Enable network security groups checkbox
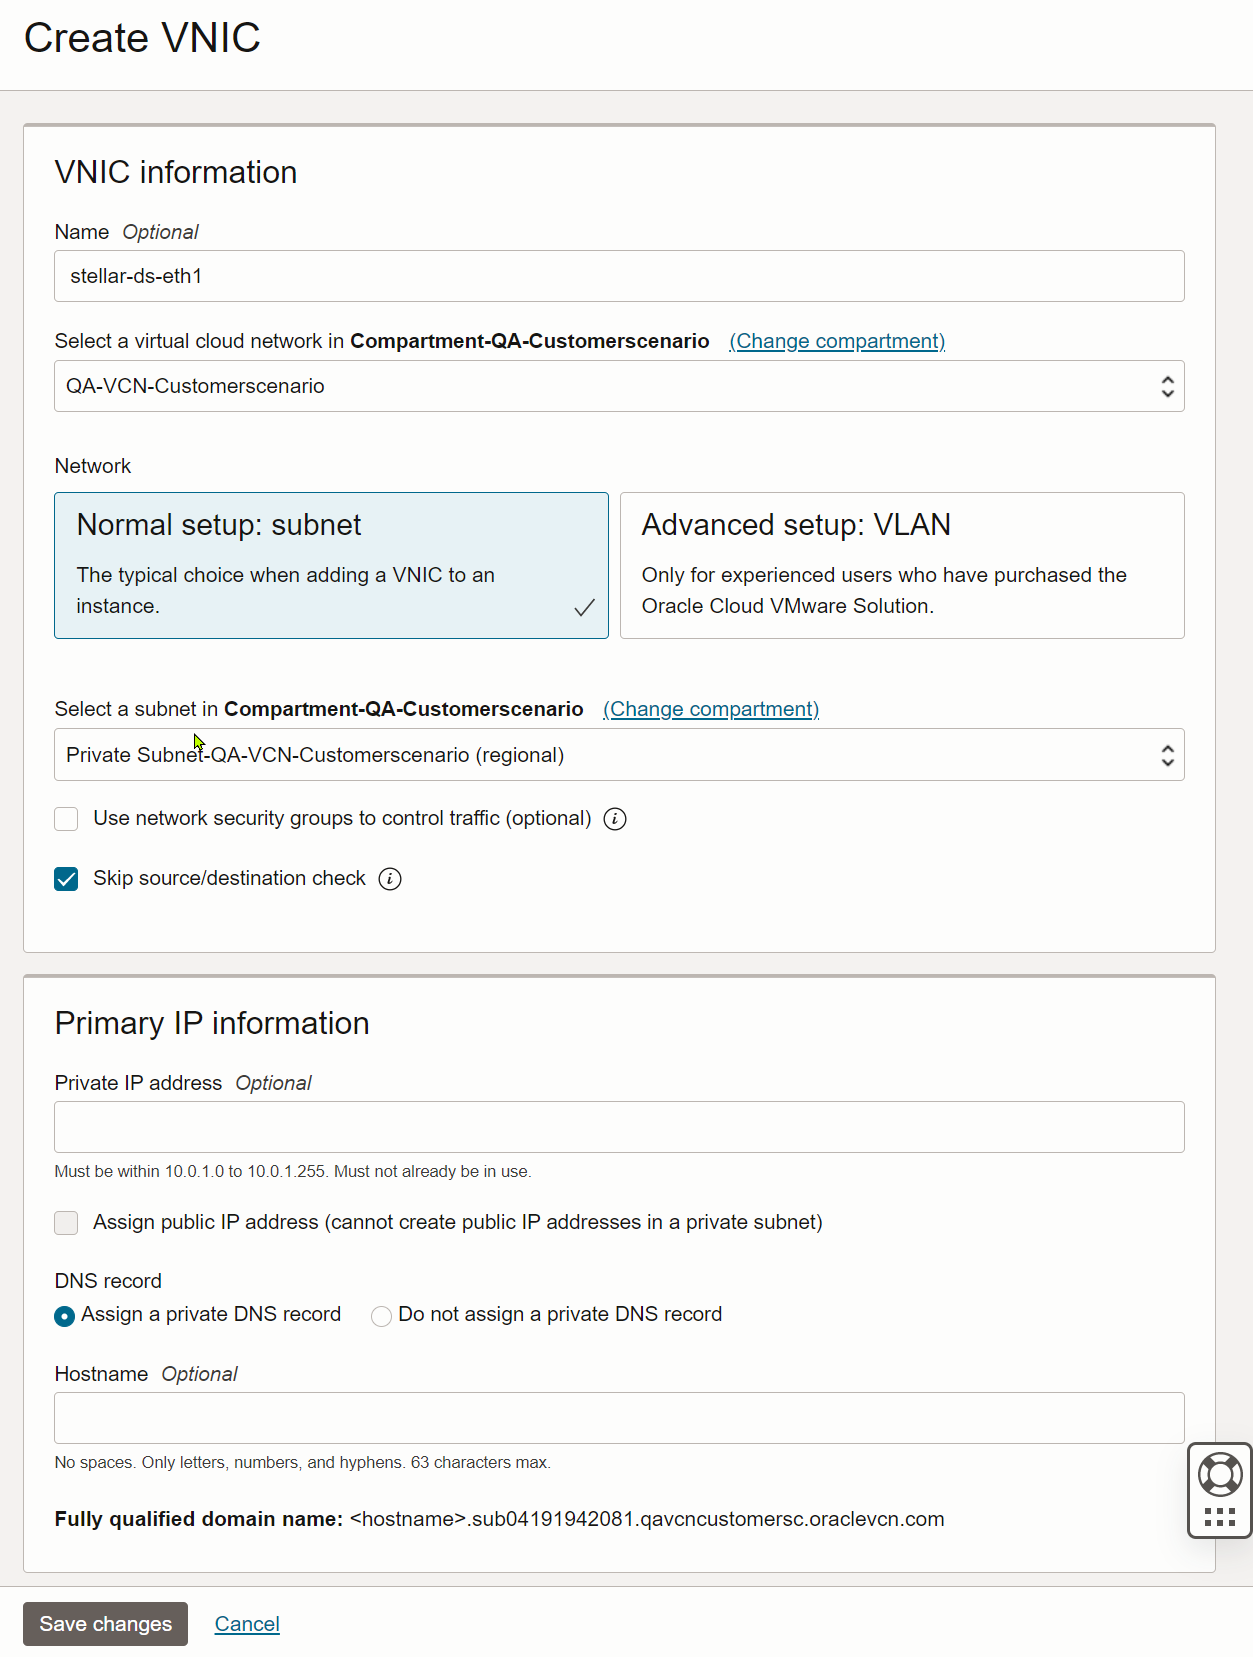 (66, 819)
